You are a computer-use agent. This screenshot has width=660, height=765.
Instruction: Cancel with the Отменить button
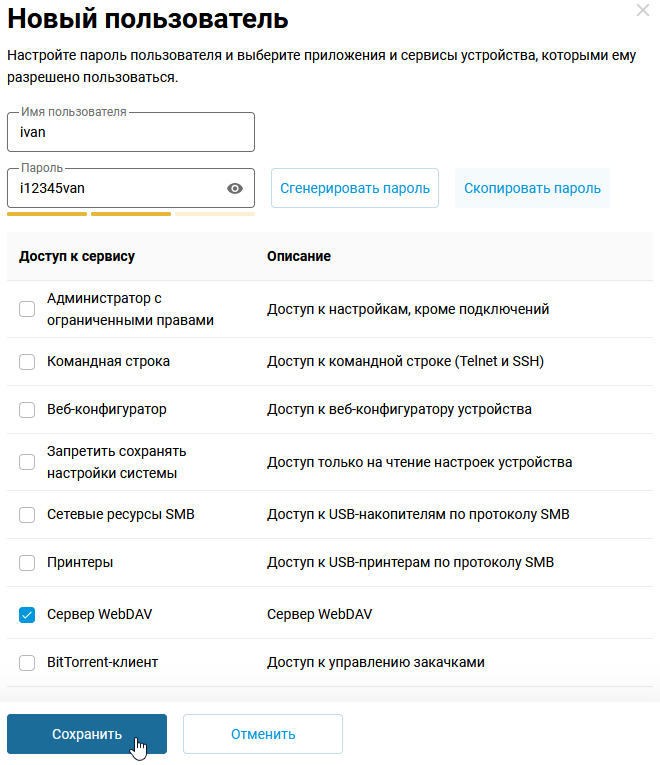tap(263, 734)
